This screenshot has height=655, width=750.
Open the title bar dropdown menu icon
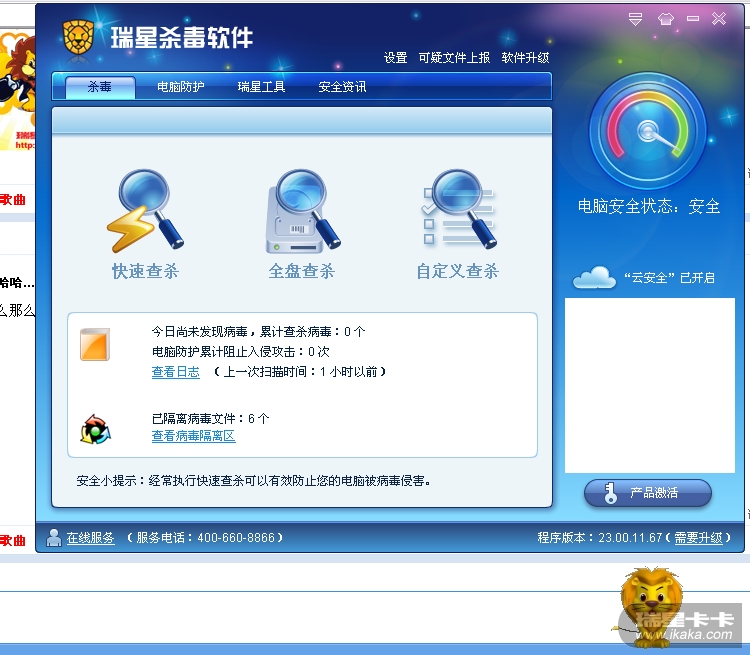635,19
